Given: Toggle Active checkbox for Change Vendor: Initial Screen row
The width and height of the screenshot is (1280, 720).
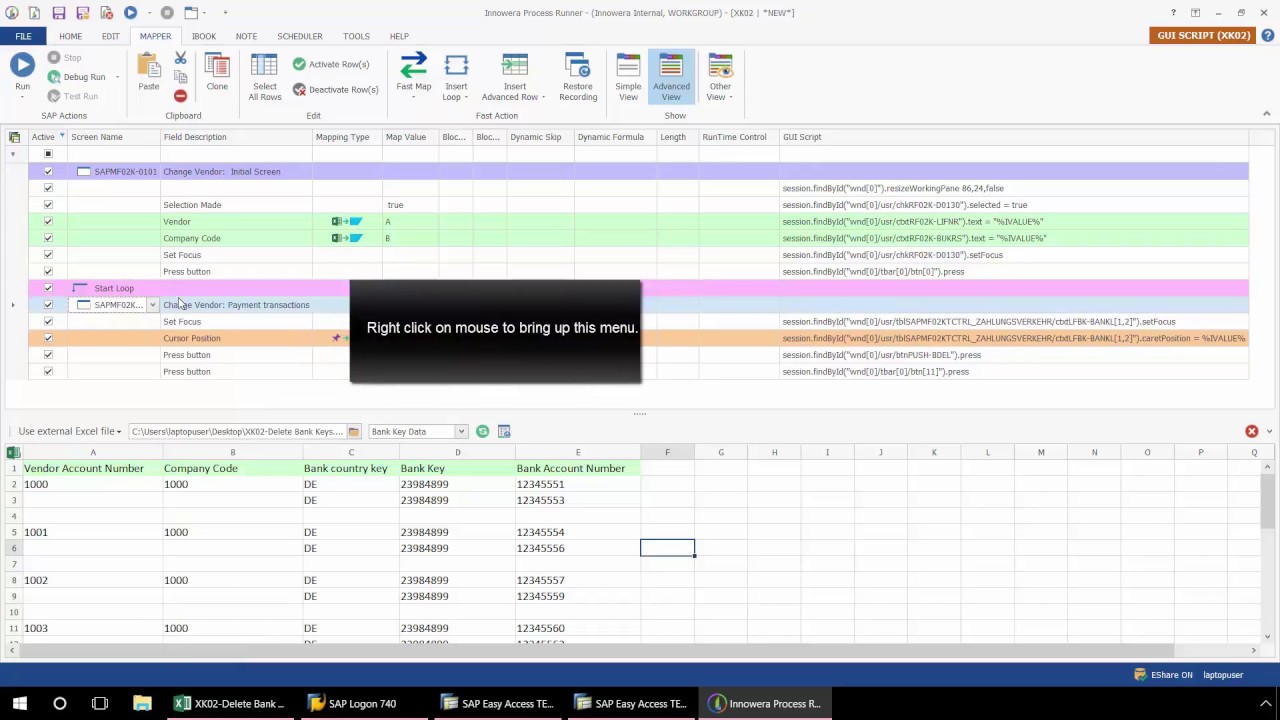Looking at the screenshot, I should click(x=48, y=172).
